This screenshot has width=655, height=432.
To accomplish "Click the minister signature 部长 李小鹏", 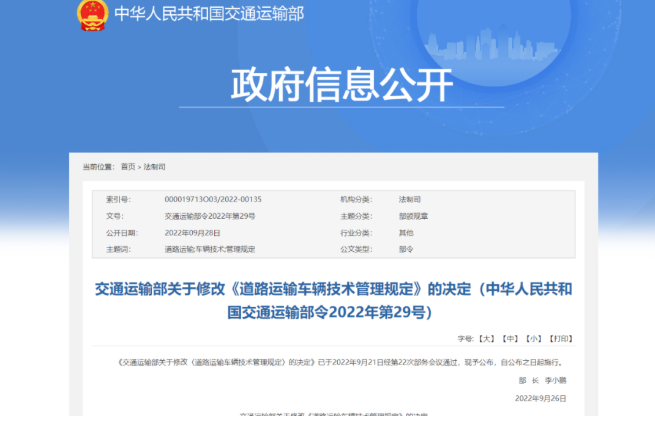I will pyautogui.click(x=541, y=380).
